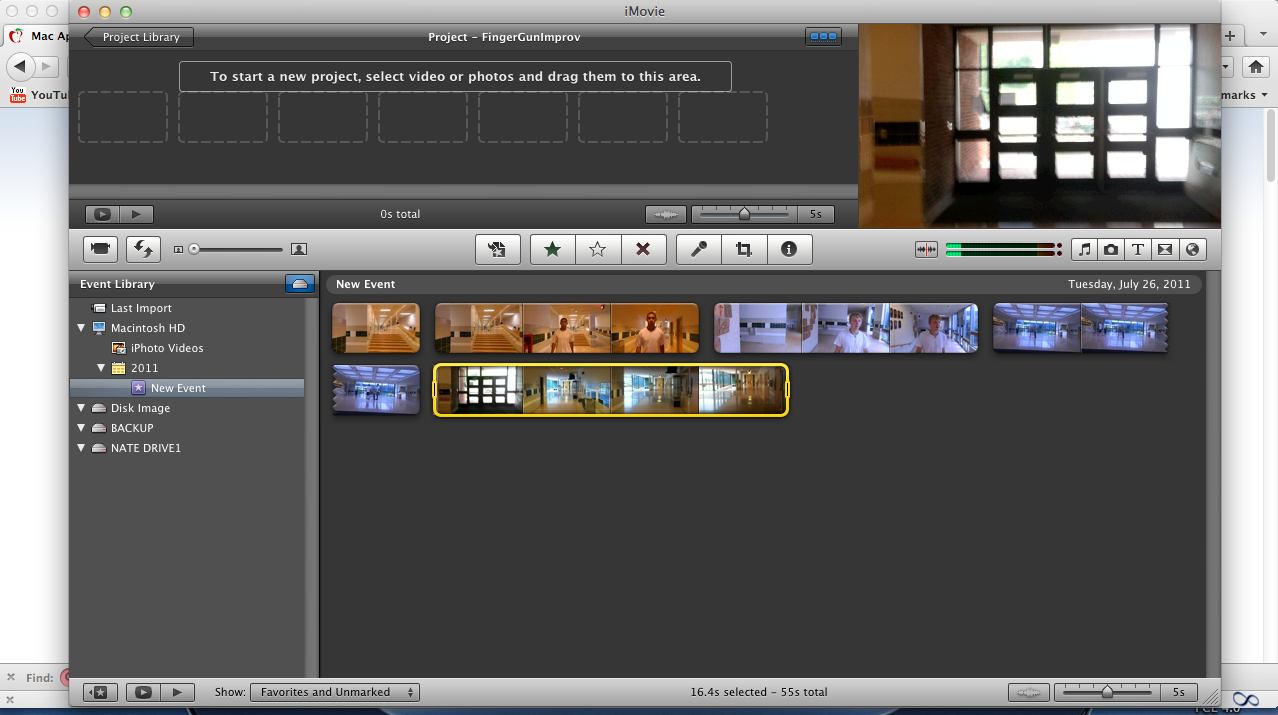Adjust event browser clip duration slider
The height and width of the screenshot is (715, 1278).
tap(1108, 692)
